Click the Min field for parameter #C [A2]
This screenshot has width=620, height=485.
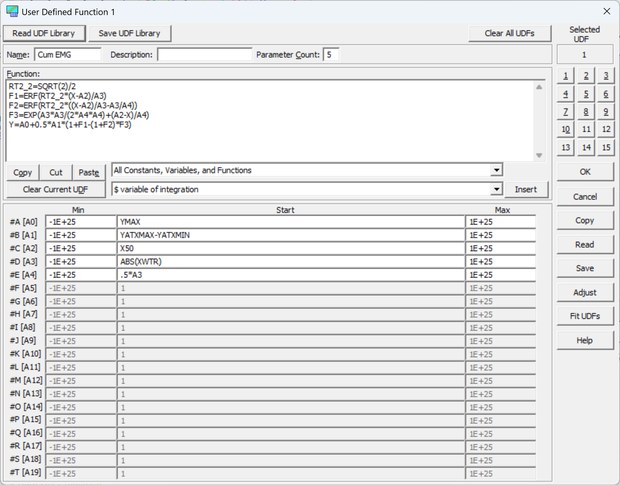pyautogui.click(x=81, y=248)
